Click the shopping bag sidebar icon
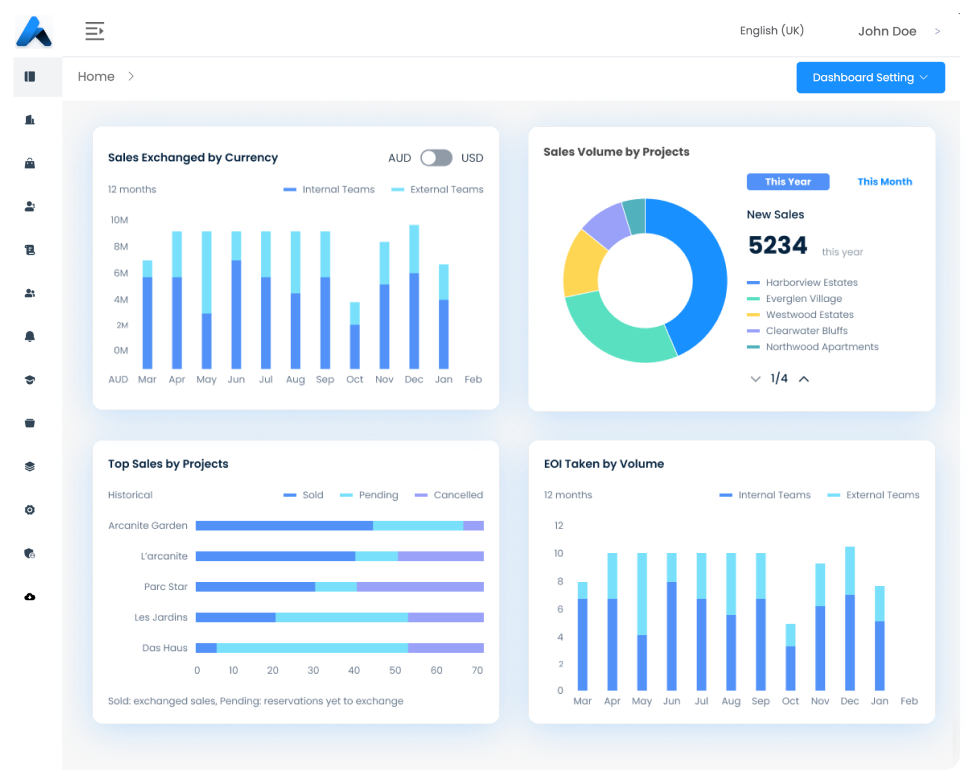Image resolution: width=976 pixels, height=770 pixels. (30, 163)
